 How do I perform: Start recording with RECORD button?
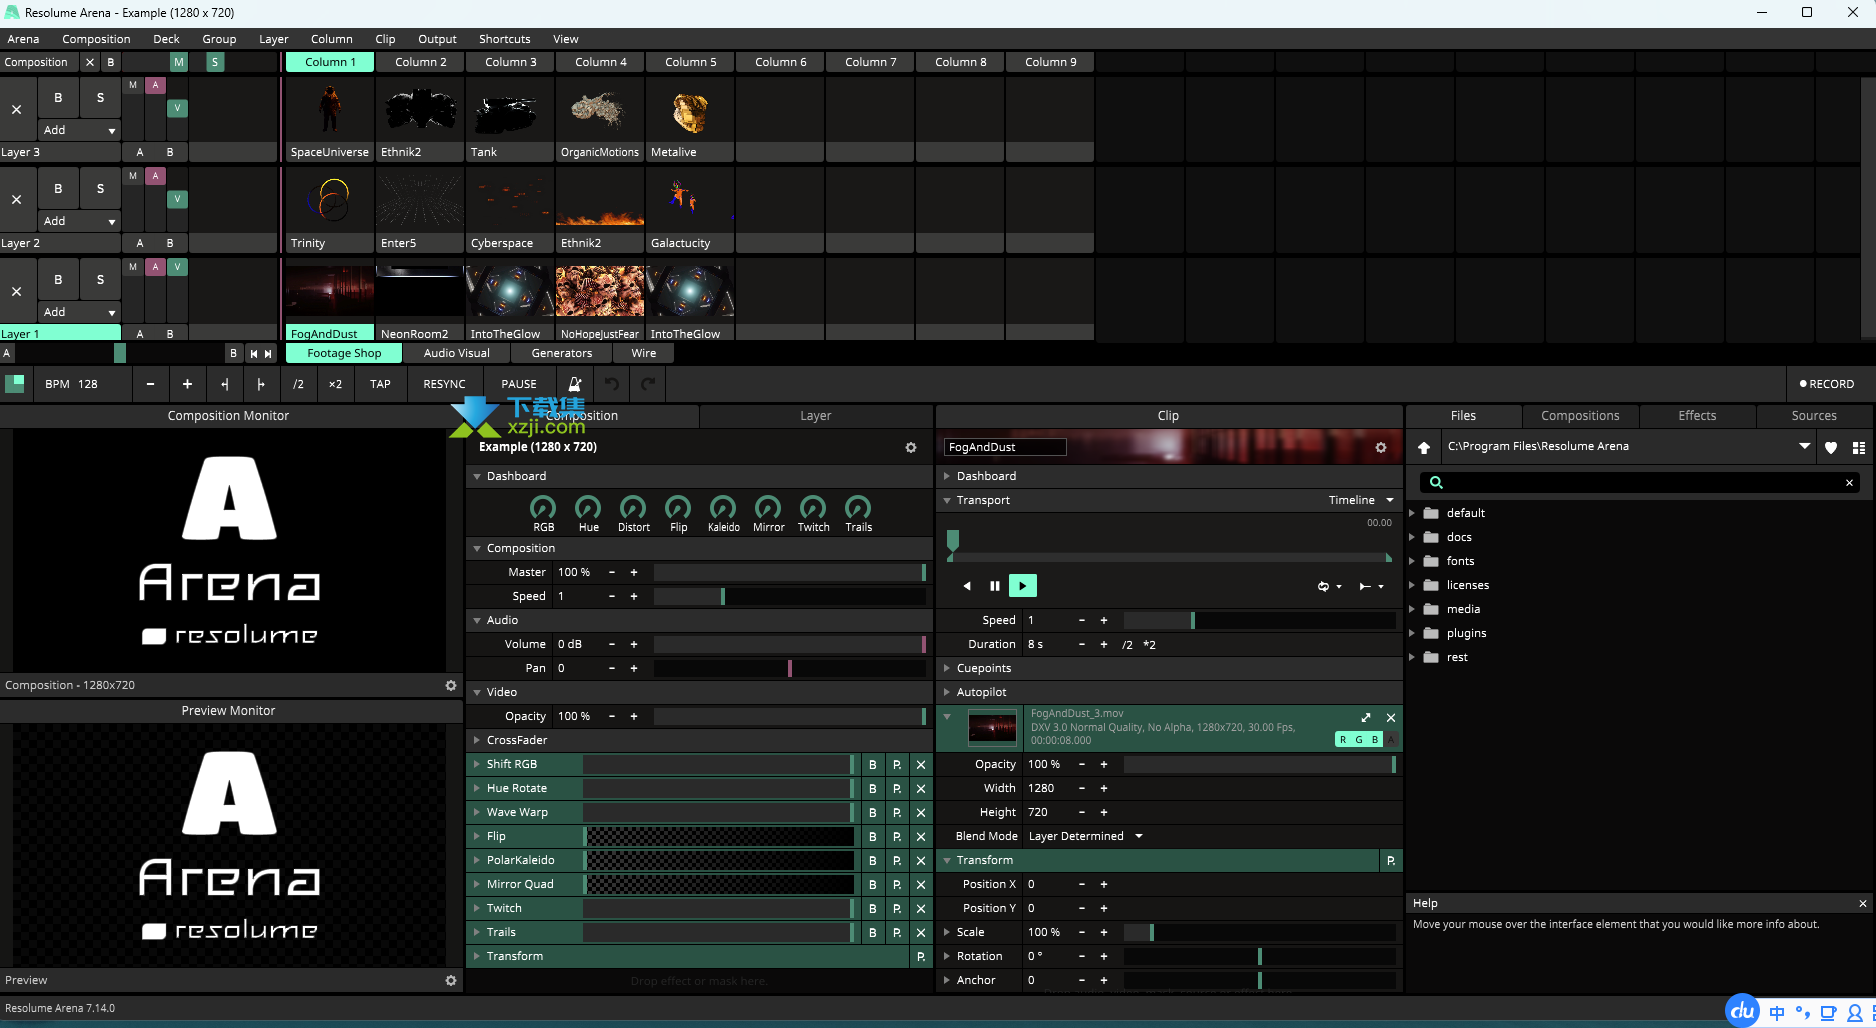click(1827, 384)
